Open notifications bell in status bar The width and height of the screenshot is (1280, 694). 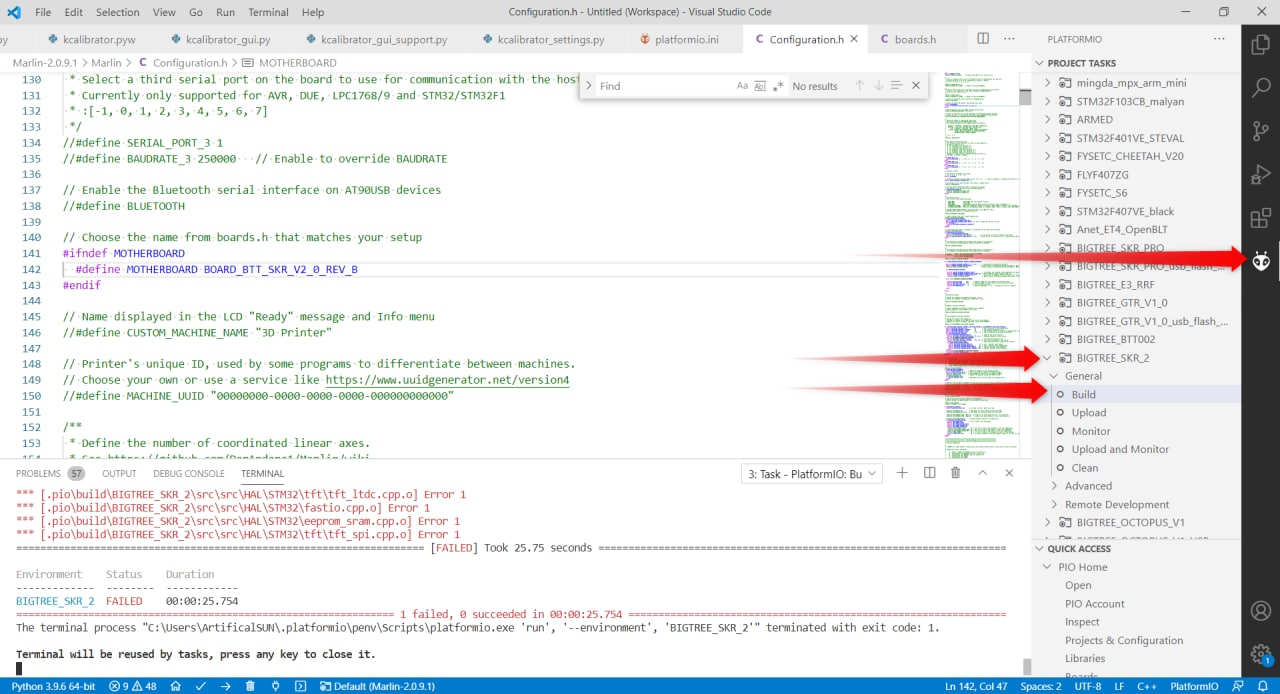click(x=1264, y=686)
